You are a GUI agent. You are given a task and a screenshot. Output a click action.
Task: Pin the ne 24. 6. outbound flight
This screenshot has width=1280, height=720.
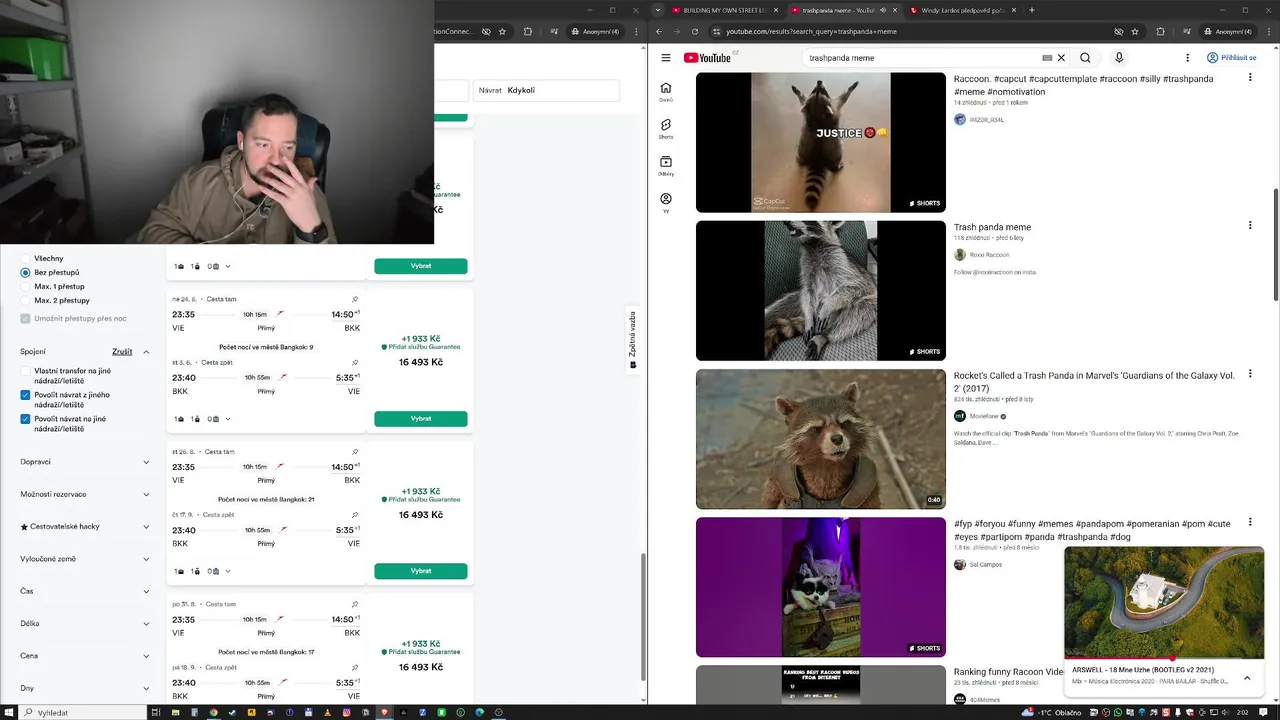click(355, 299)
